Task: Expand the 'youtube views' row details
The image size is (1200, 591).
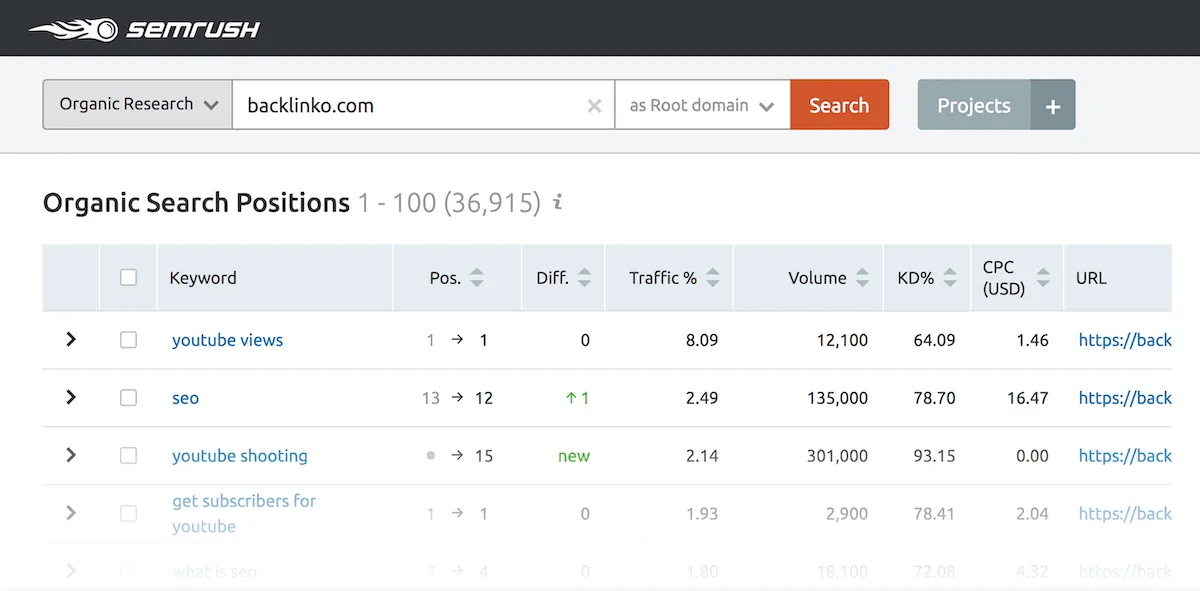Action: click(69, 339)
